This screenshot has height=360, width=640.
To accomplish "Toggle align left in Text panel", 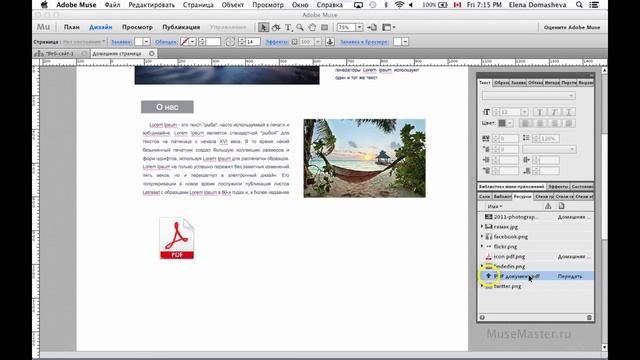I will pyautogui.click(x=526, y=123).
